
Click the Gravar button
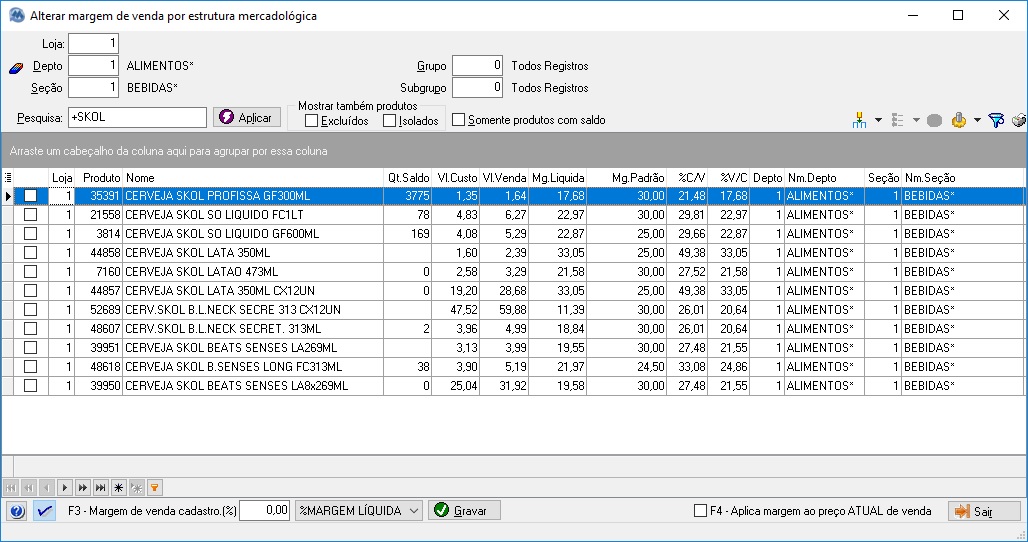(464, 511)
